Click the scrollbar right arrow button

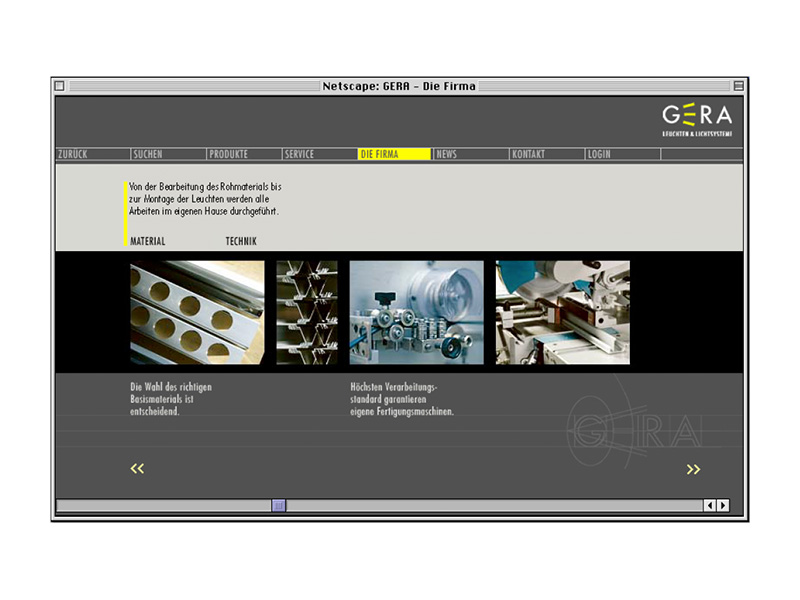723,506
